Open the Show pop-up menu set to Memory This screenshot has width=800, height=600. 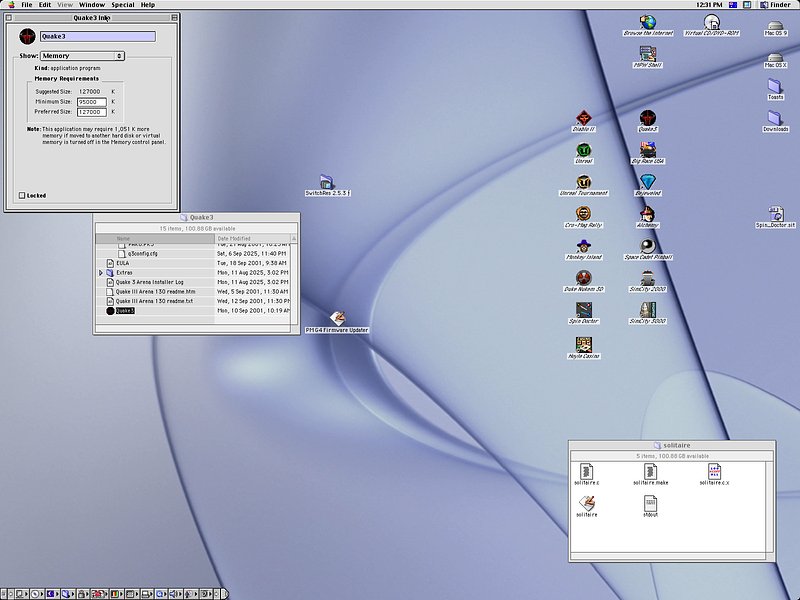click(x=82, y=56)
